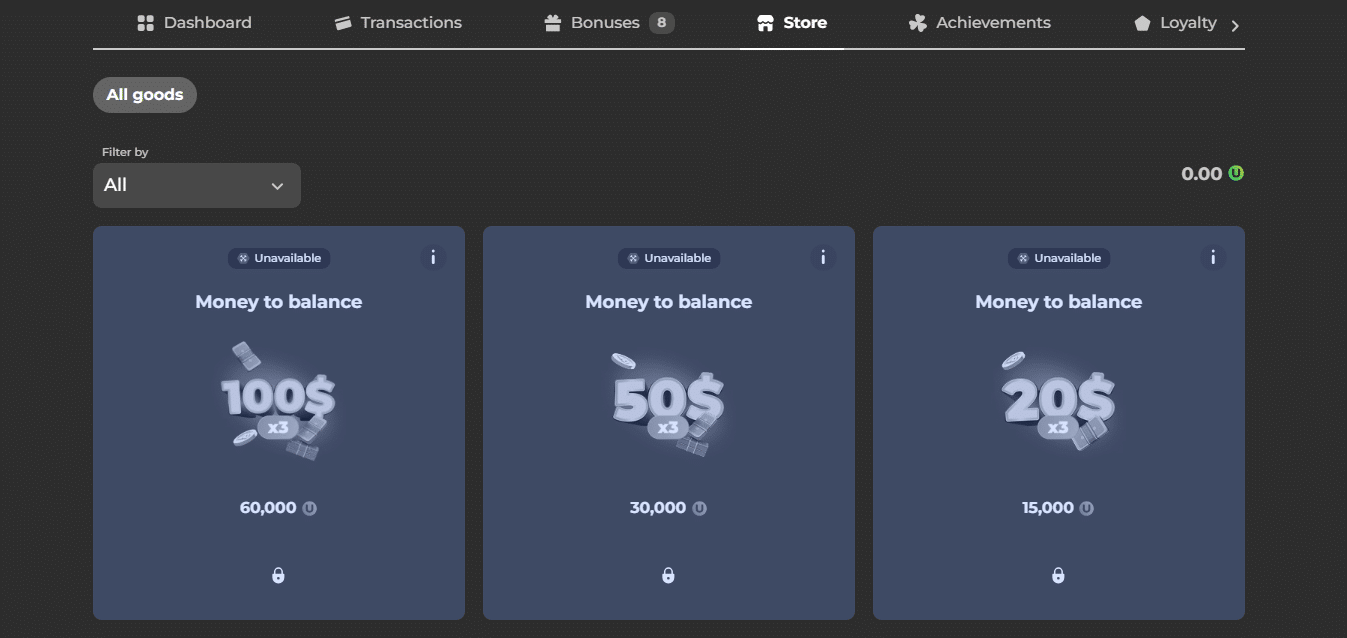
Task: Click lock icon under 30,000 price
Action: click(668, 575)
